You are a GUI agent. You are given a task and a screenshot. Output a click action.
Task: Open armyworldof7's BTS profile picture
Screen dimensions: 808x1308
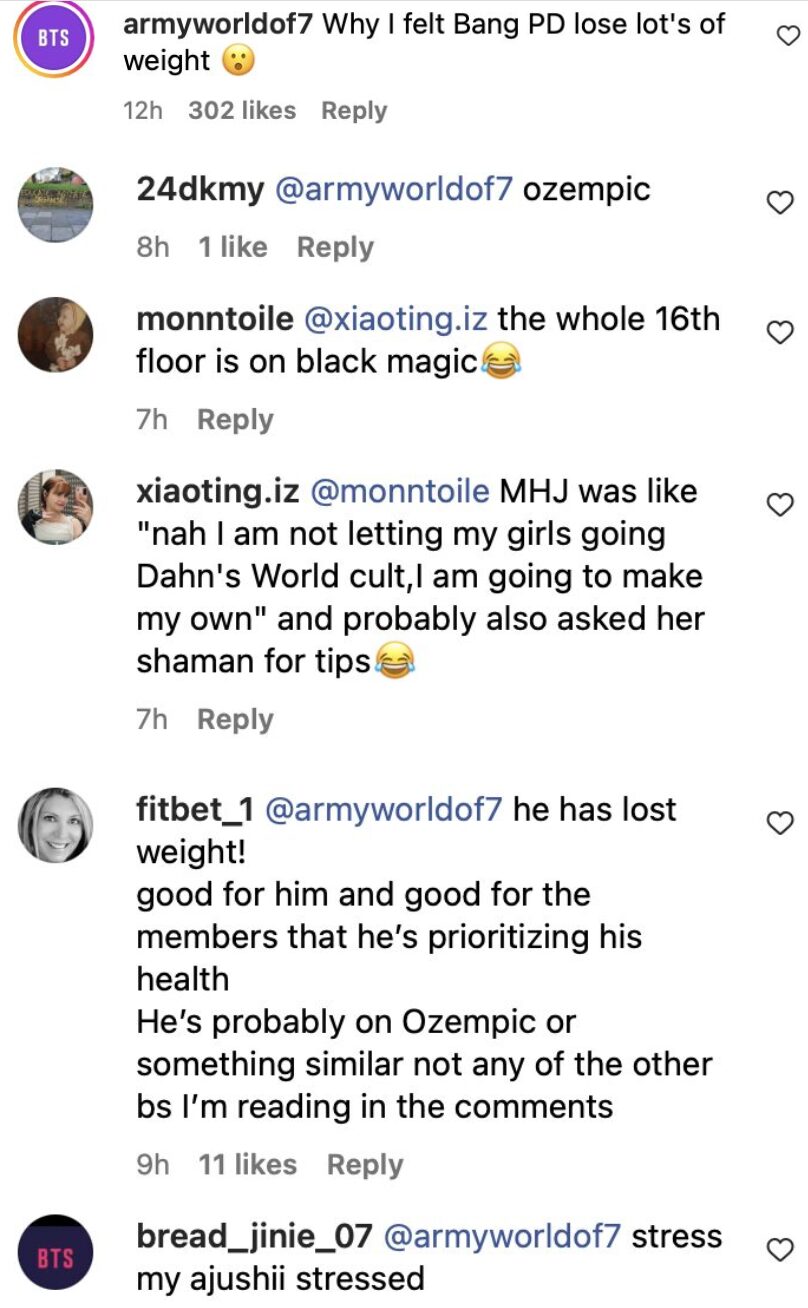54,39
